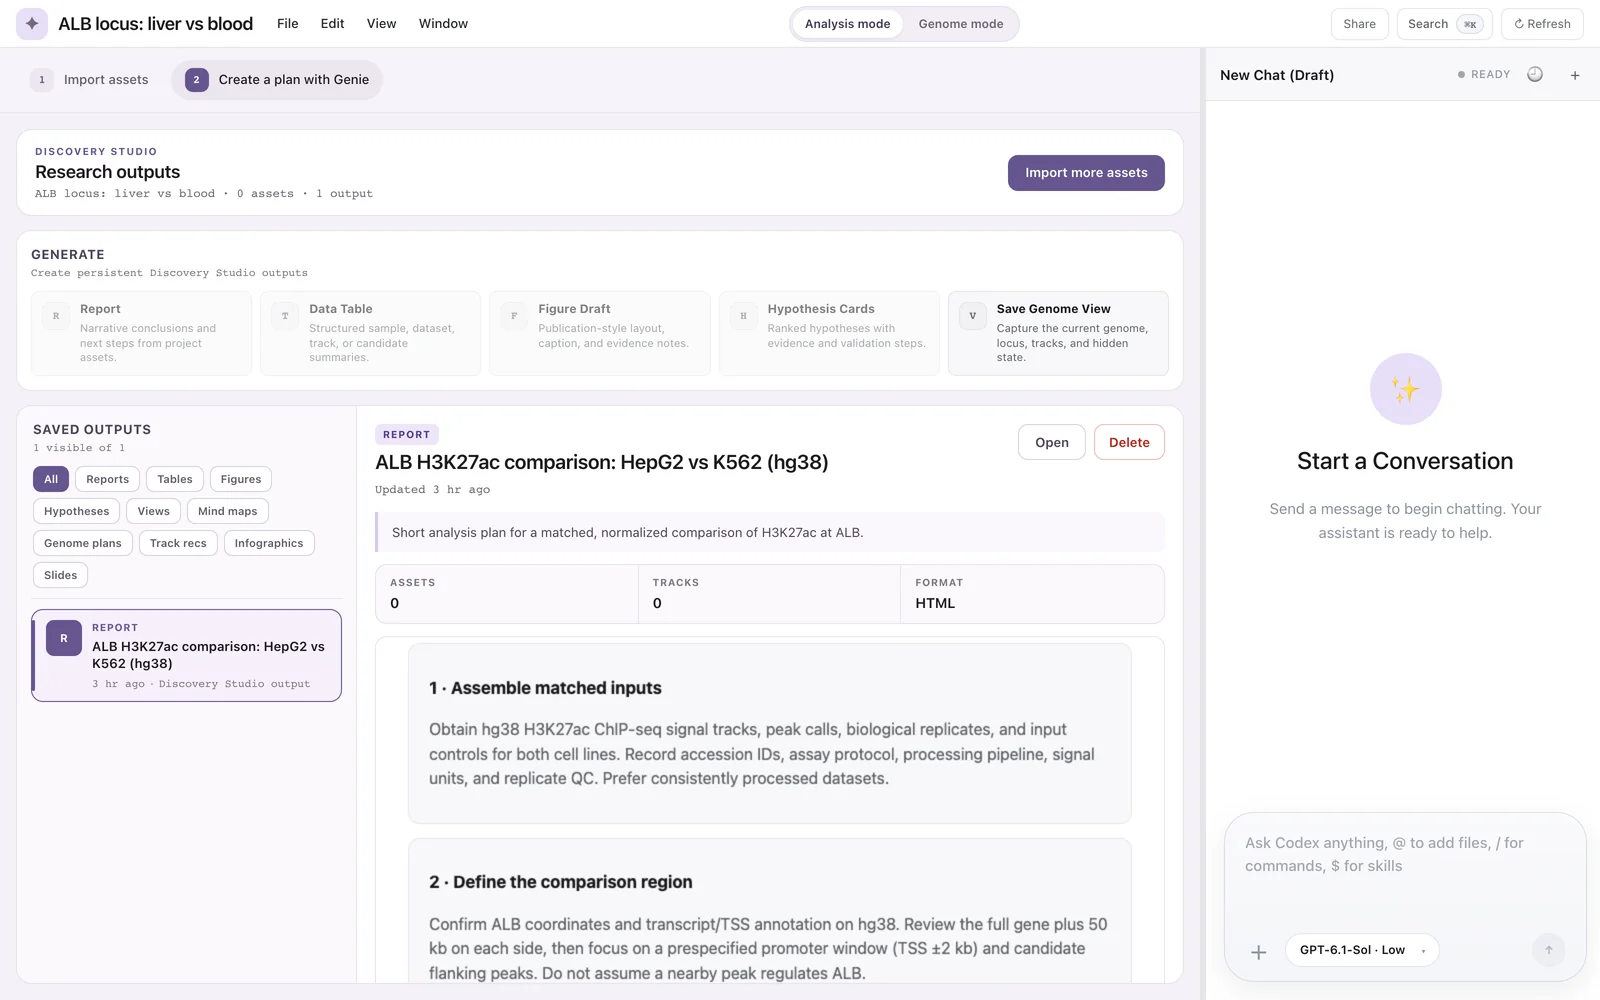1600x1000 pixels.
Task: Click the T icon on Data Table card
Action: tap(285, 316)
